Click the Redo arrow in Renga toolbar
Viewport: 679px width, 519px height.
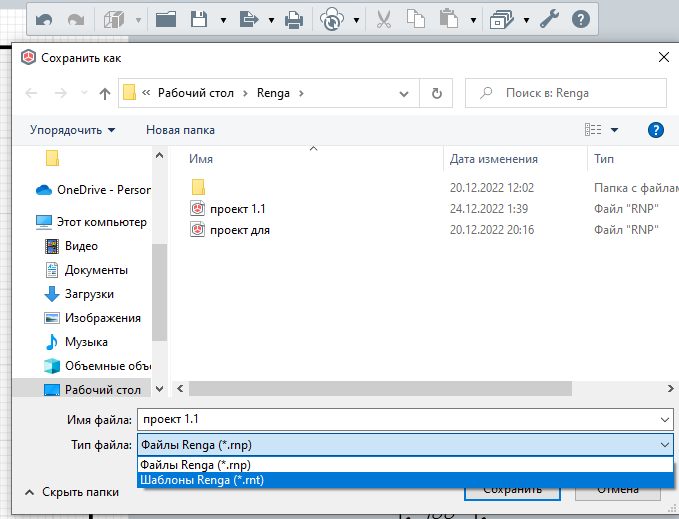[x=76, y=19]
